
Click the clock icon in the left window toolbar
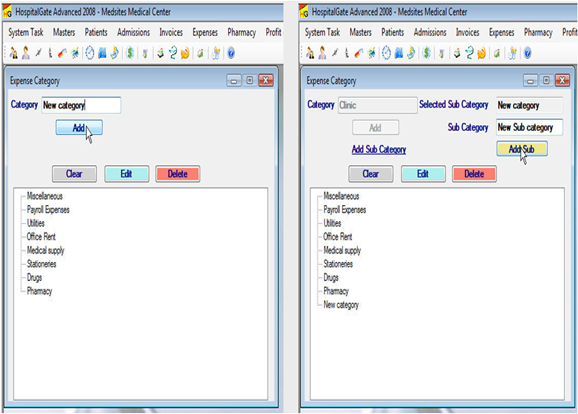90,53
